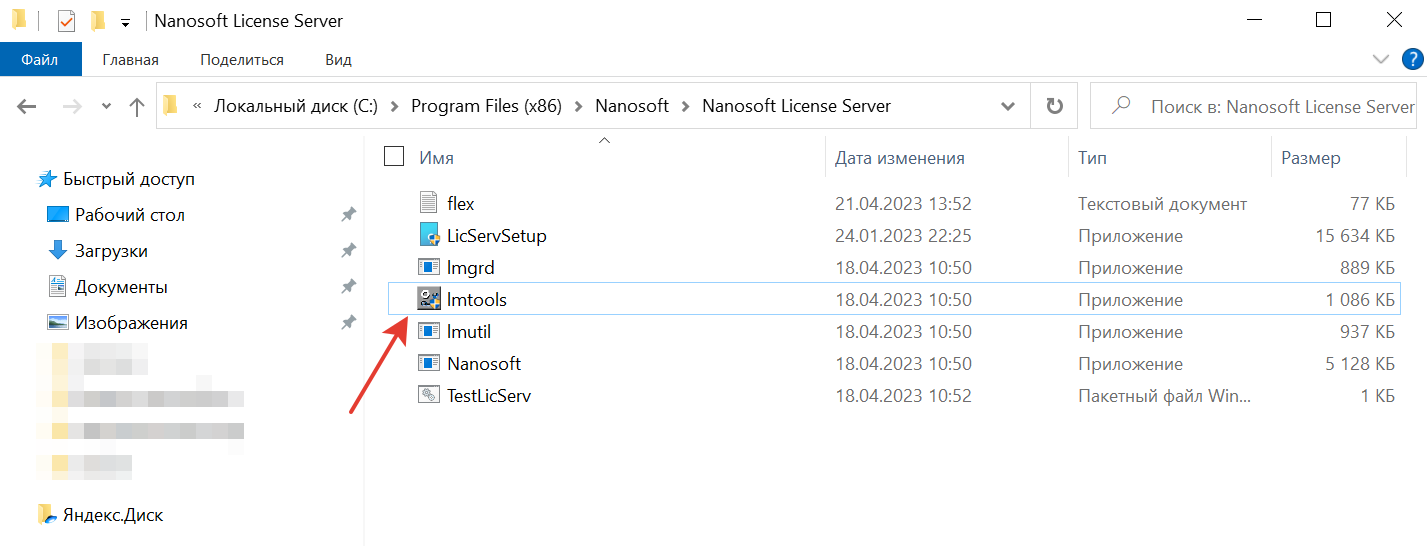Sort by the Имя column header
Viewport: 1427px width, 546px height.
[436, 158]
